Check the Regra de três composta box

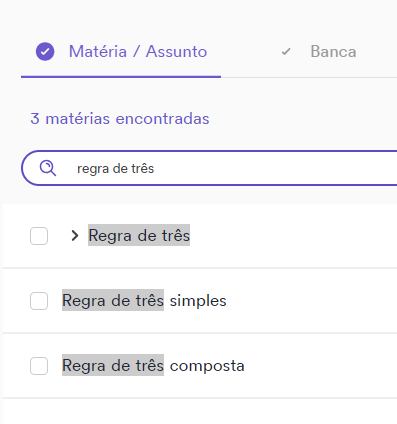coord(39,366)
